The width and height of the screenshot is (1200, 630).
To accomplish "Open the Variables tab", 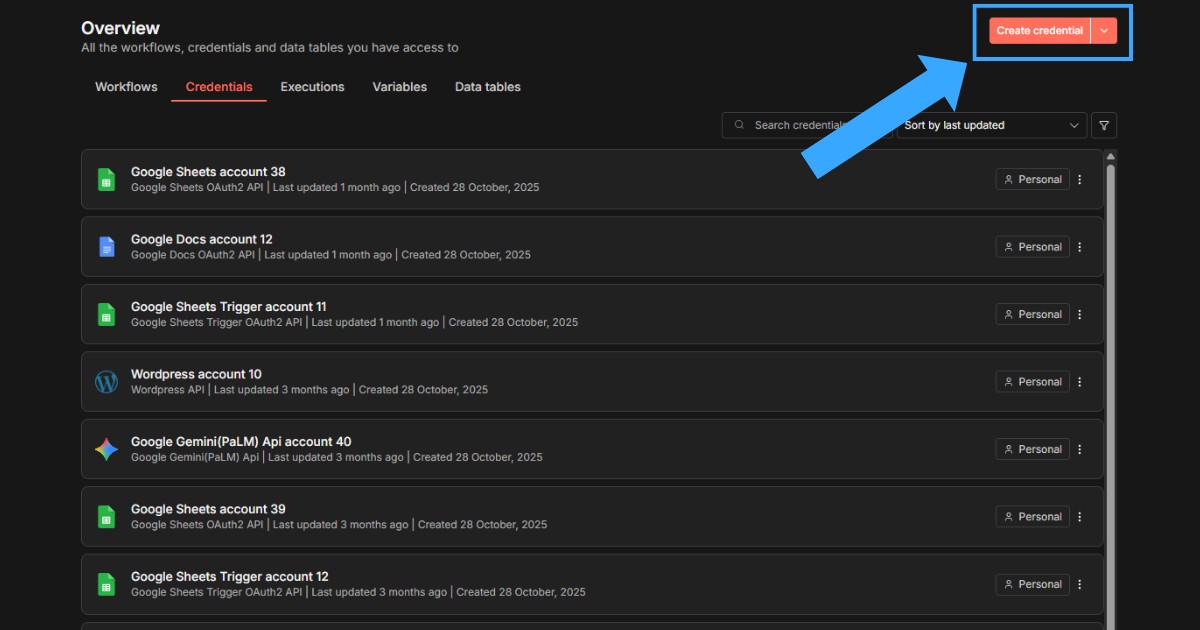I will coord(399,87).
